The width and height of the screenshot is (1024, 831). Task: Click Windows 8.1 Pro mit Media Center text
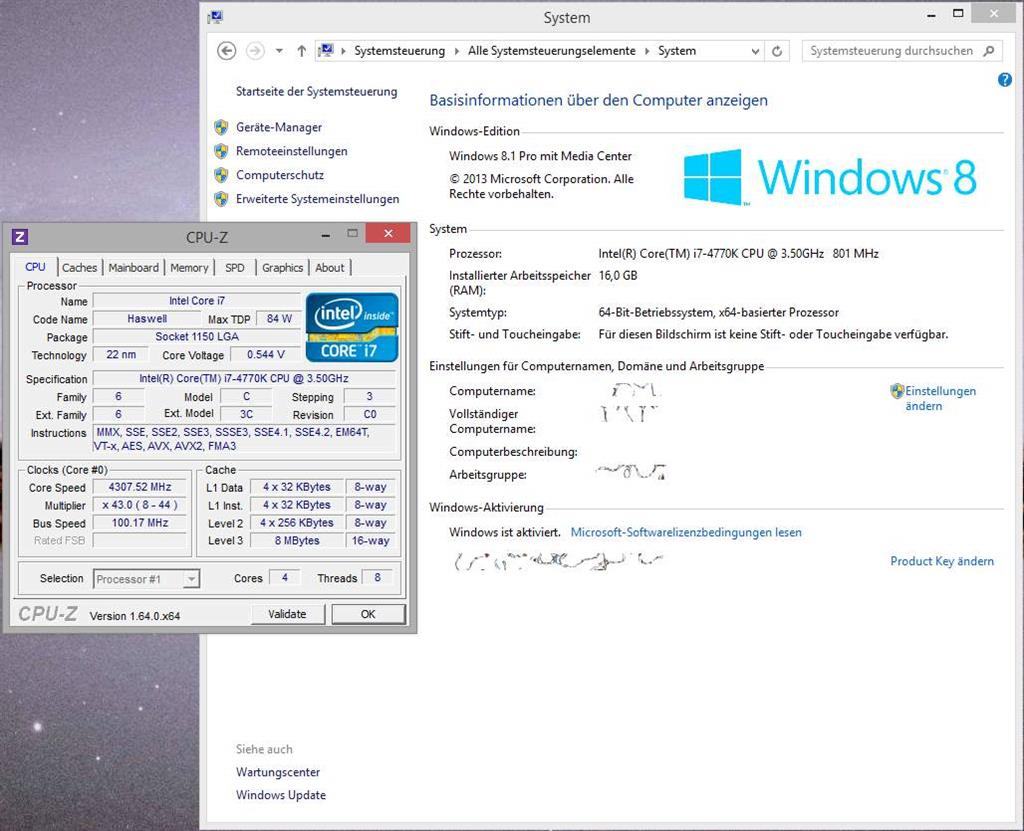pos(540,156)
